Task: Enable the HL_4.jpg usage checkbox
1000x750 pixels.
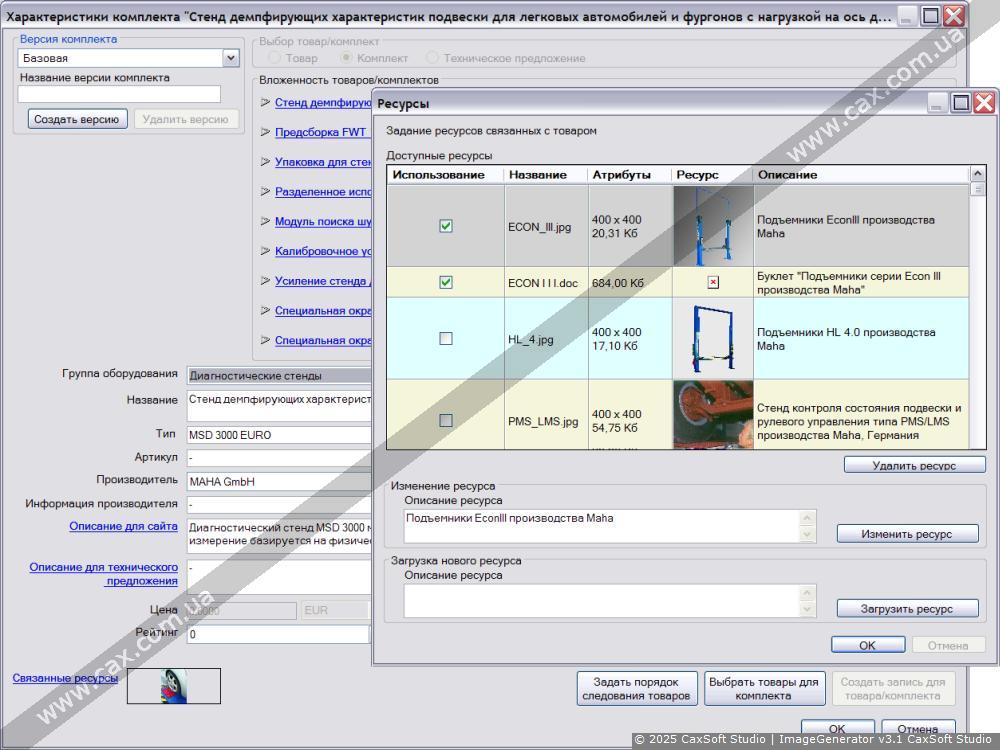Action: [446, 338]
